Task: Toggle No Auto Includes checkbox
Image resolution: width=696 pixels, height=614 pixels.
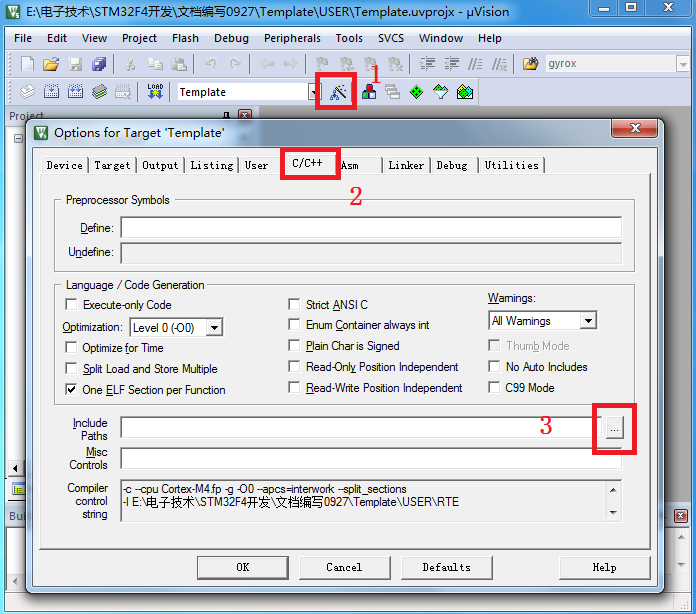Action: 494,366
